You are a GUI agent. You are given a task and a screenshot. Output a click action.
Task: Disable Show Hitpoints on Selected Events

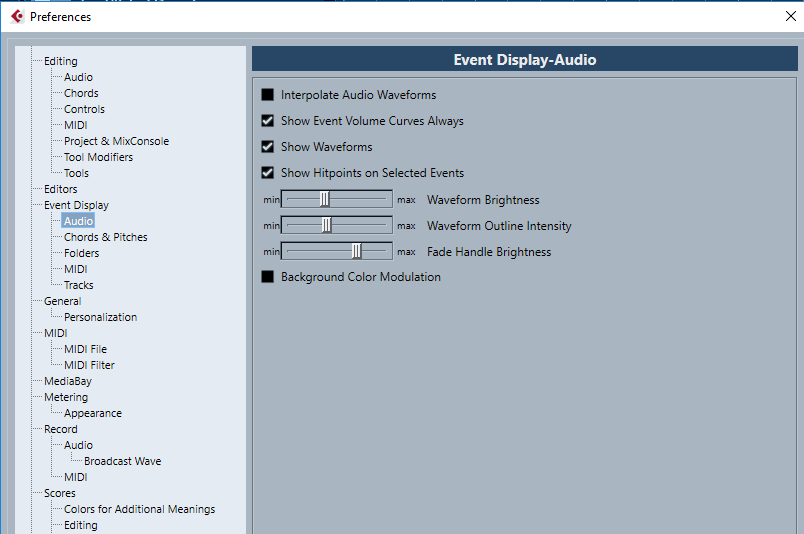[x=268, y=173]
